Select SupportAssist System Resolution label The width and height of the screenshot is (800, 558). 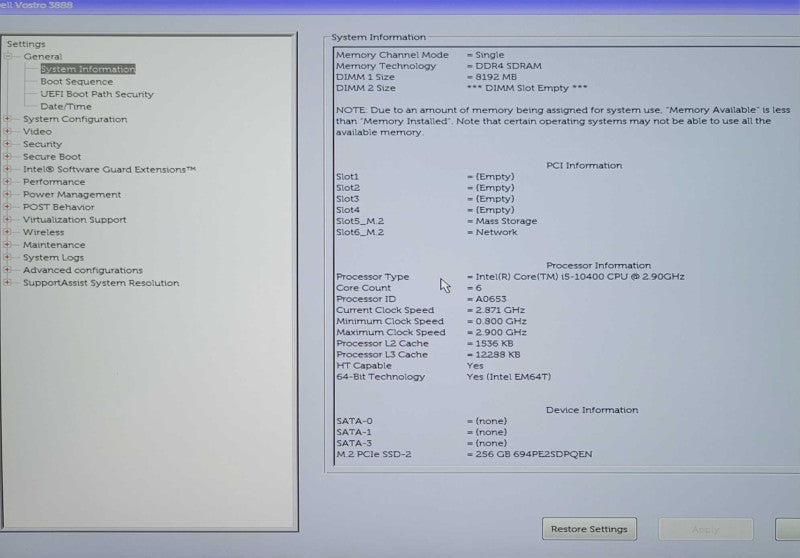click(x=101, y=283)
